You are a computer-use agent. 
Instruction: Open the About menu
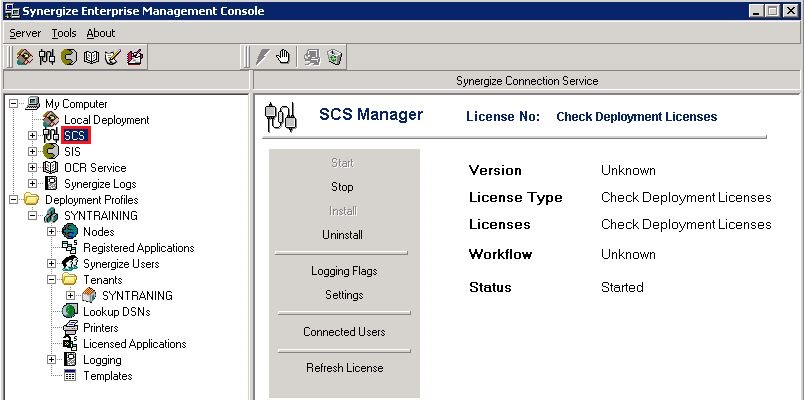[x=100, y=33]
